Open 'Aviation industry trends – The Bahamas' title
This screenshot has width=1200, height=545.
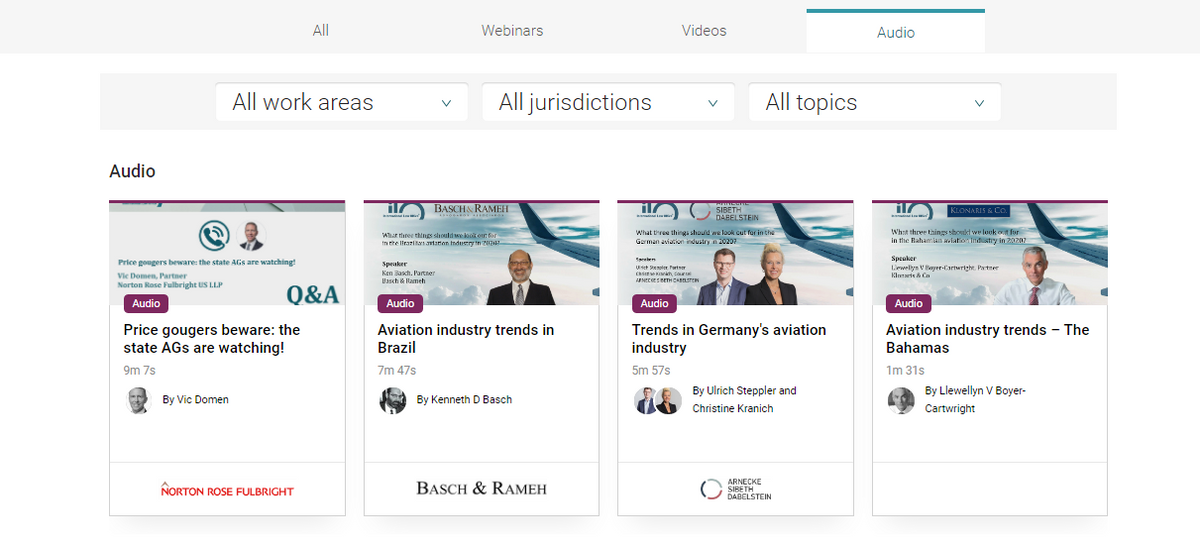pos(987,339)
